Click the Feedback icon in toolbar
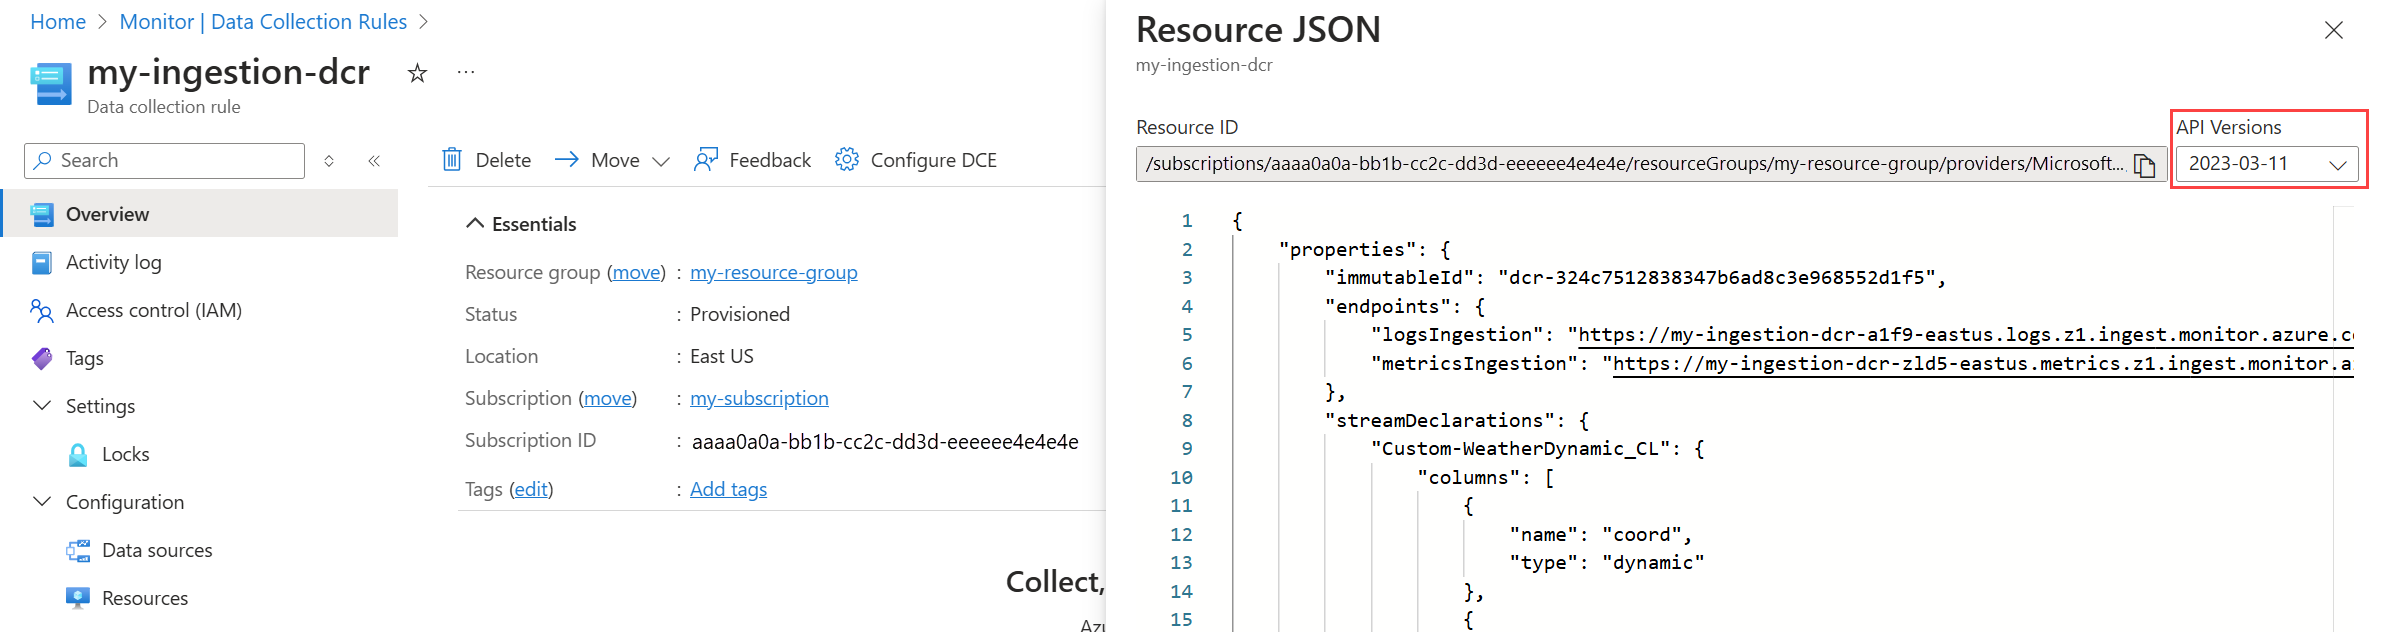Image resolution: width=2386 pixels, height=632 pixels. 706,160
